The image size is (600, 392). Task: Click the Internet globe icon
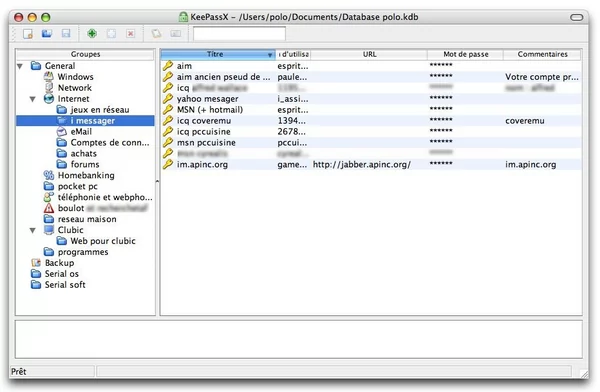pyautogui.click(x=49, y=99)
